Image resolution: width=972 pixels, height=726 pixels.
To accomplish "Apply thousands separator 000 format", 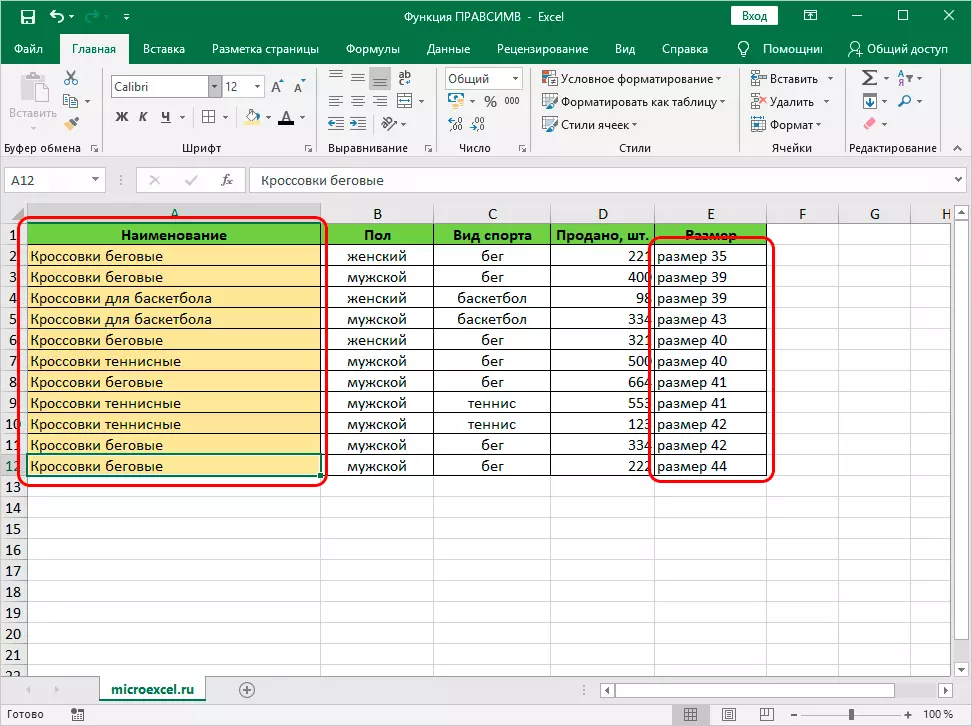I will pos(512,101).
